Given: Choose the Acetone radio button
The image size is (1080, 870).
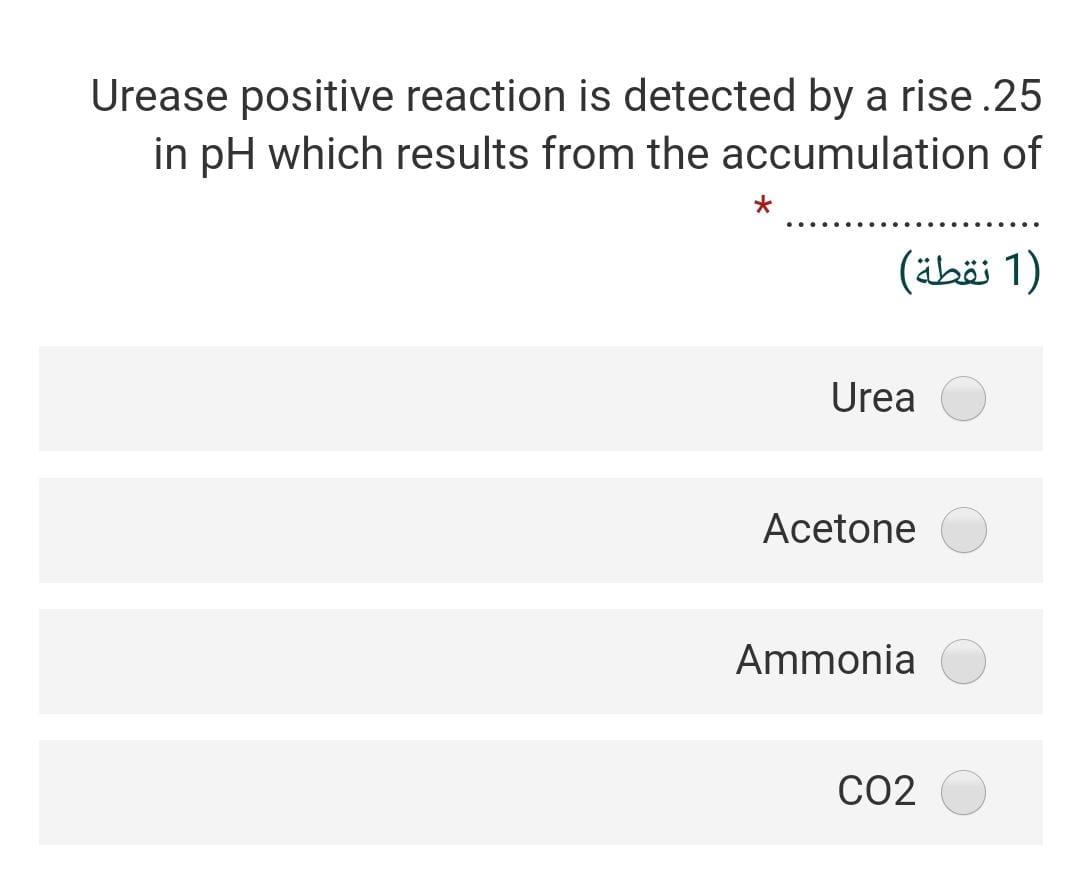Looking at the screenshot, I should tap(965, 530).
